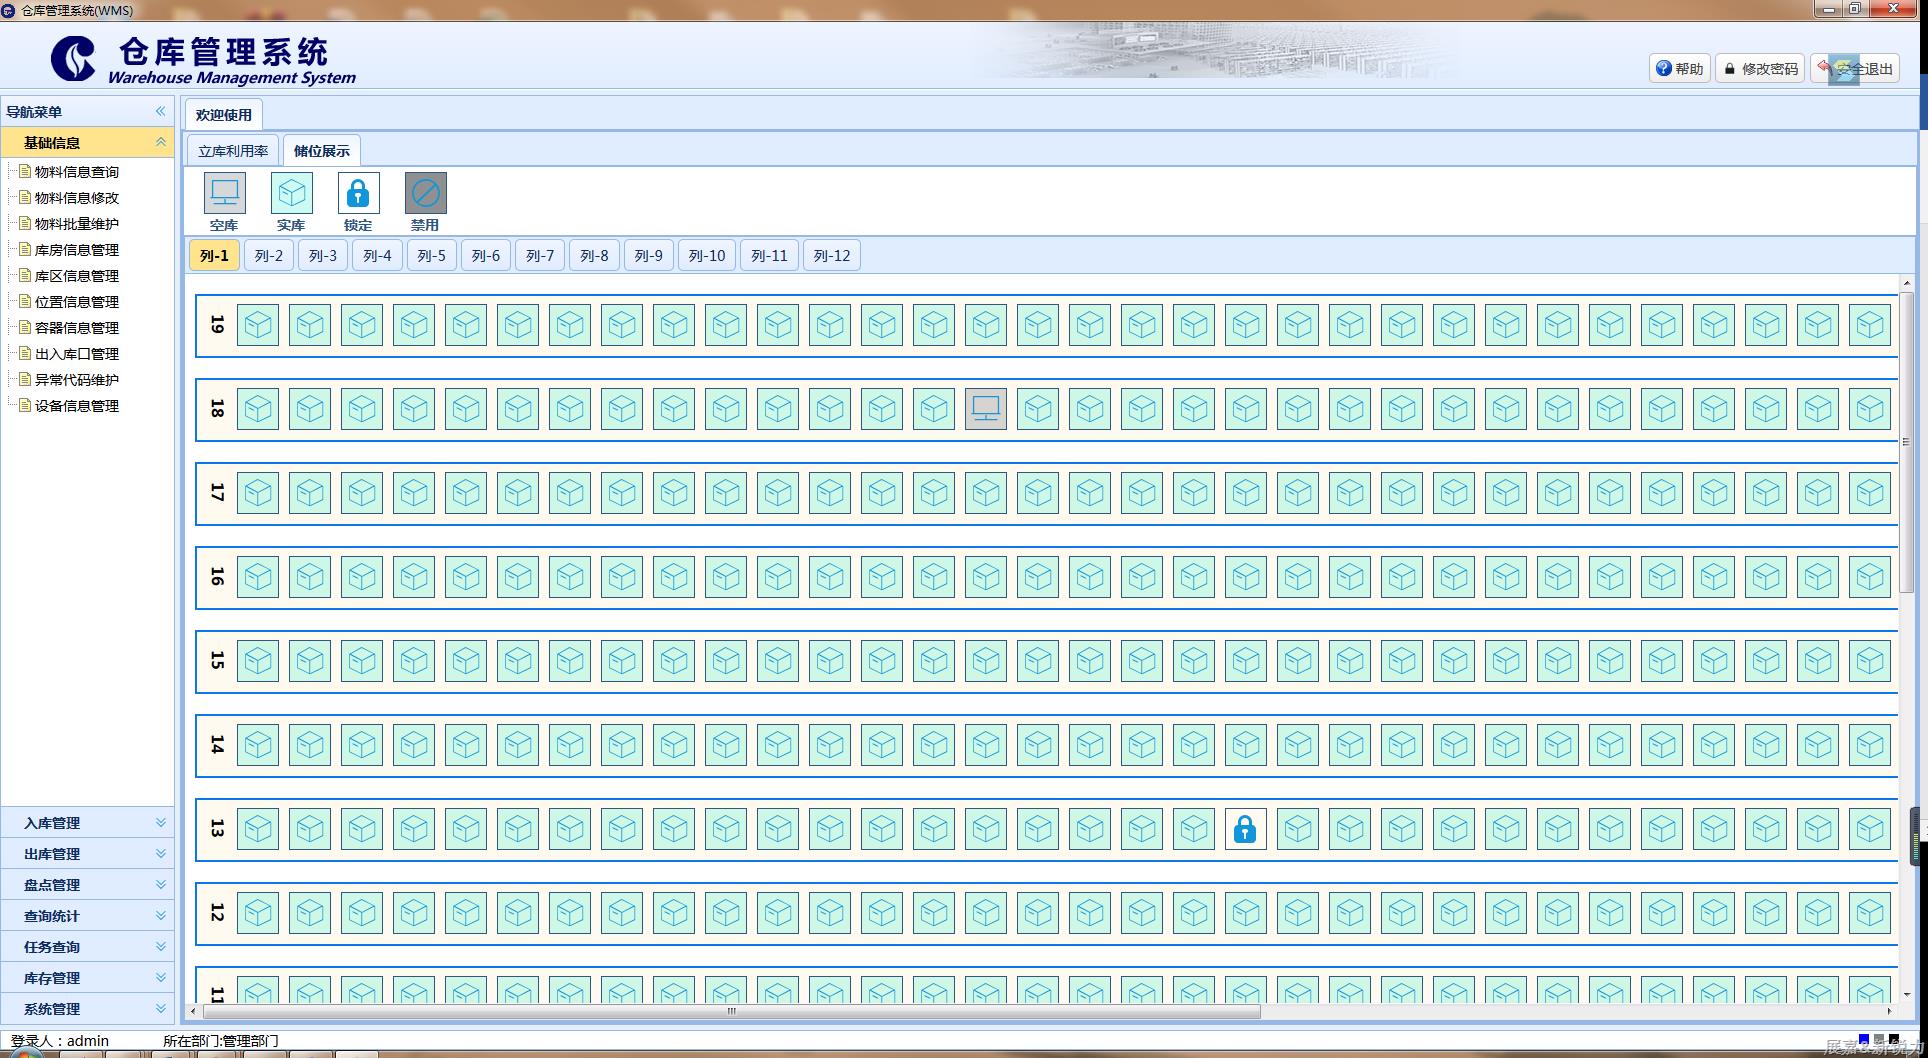Open 物料信息查询 in the navigation tree
The height and width of the screenshot is (1058, 1928).
click(76, 172)
